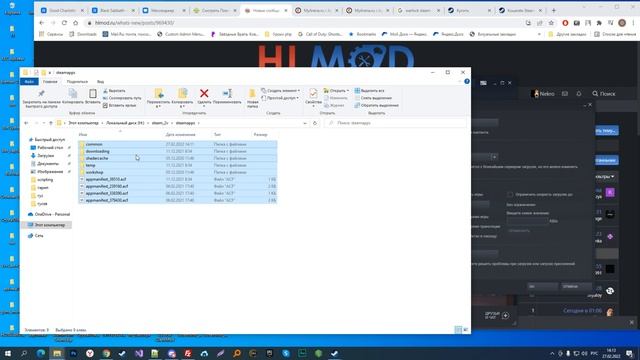The width and height of the screenshot is (640, 360).
Task: Select the common folder
Action: tap(178, 144)
